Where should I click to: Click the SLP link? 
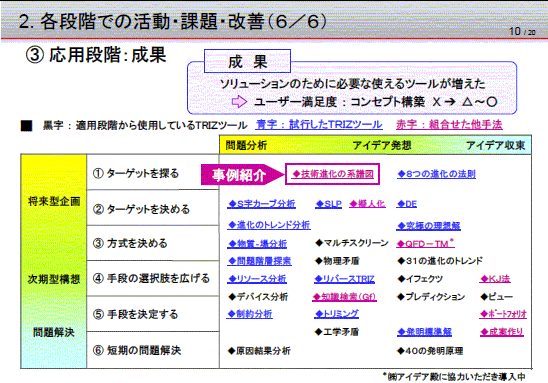328,204
